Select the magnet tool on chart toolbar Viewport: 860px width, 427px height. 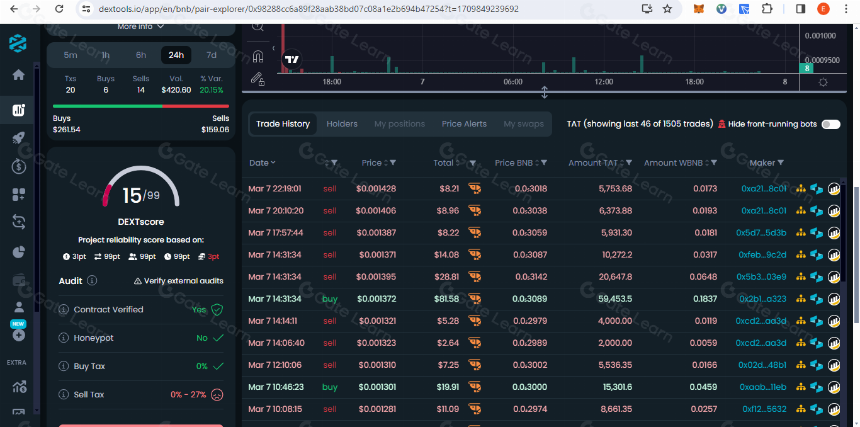(x=258, y=56)
